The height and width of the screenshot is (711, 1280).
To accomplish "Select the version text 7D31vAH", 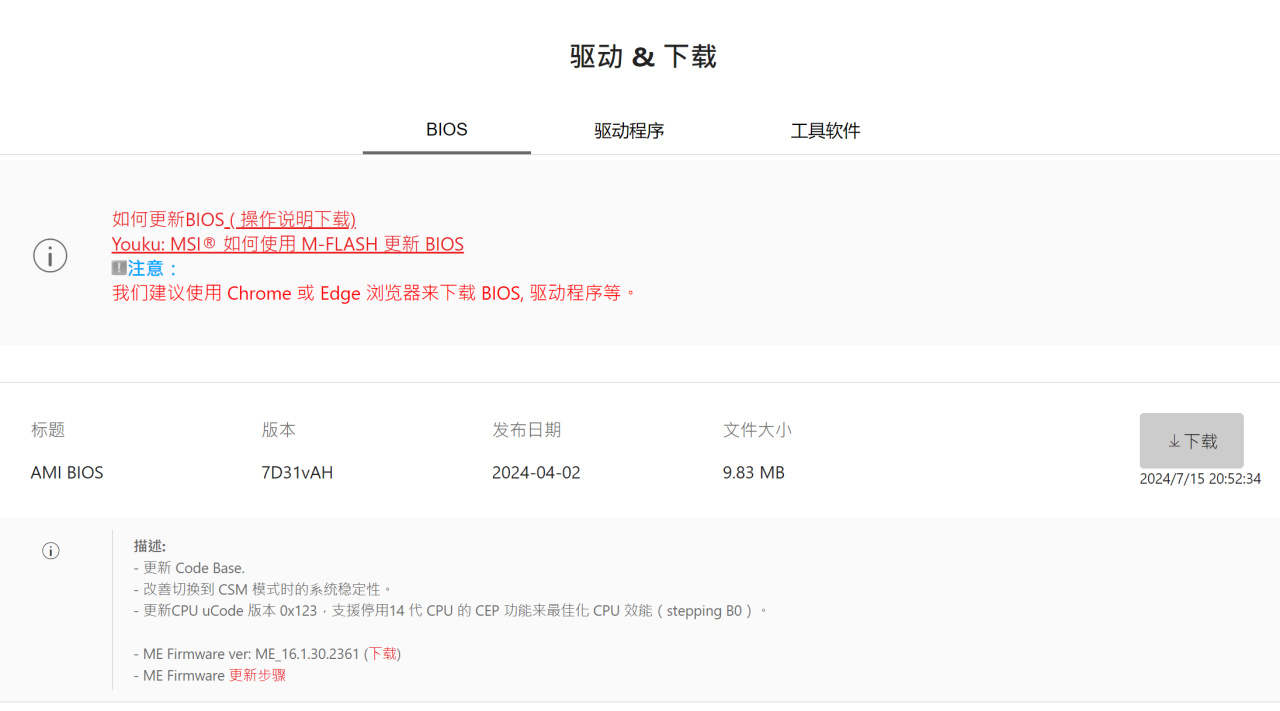I will [297, 473].
